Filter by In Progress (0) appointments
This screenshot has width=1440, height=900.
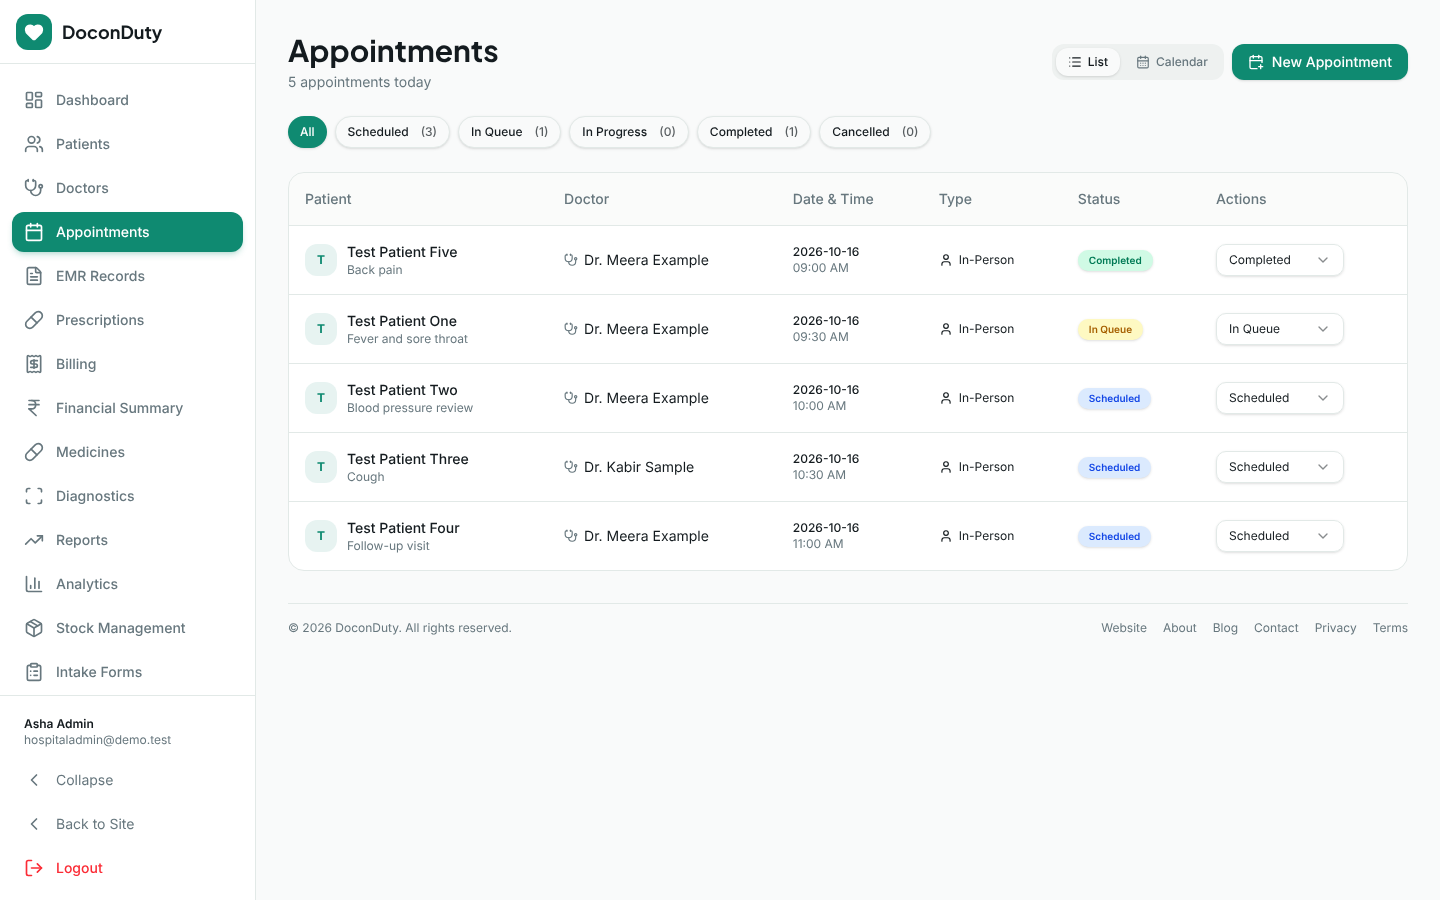pos(629,132)
